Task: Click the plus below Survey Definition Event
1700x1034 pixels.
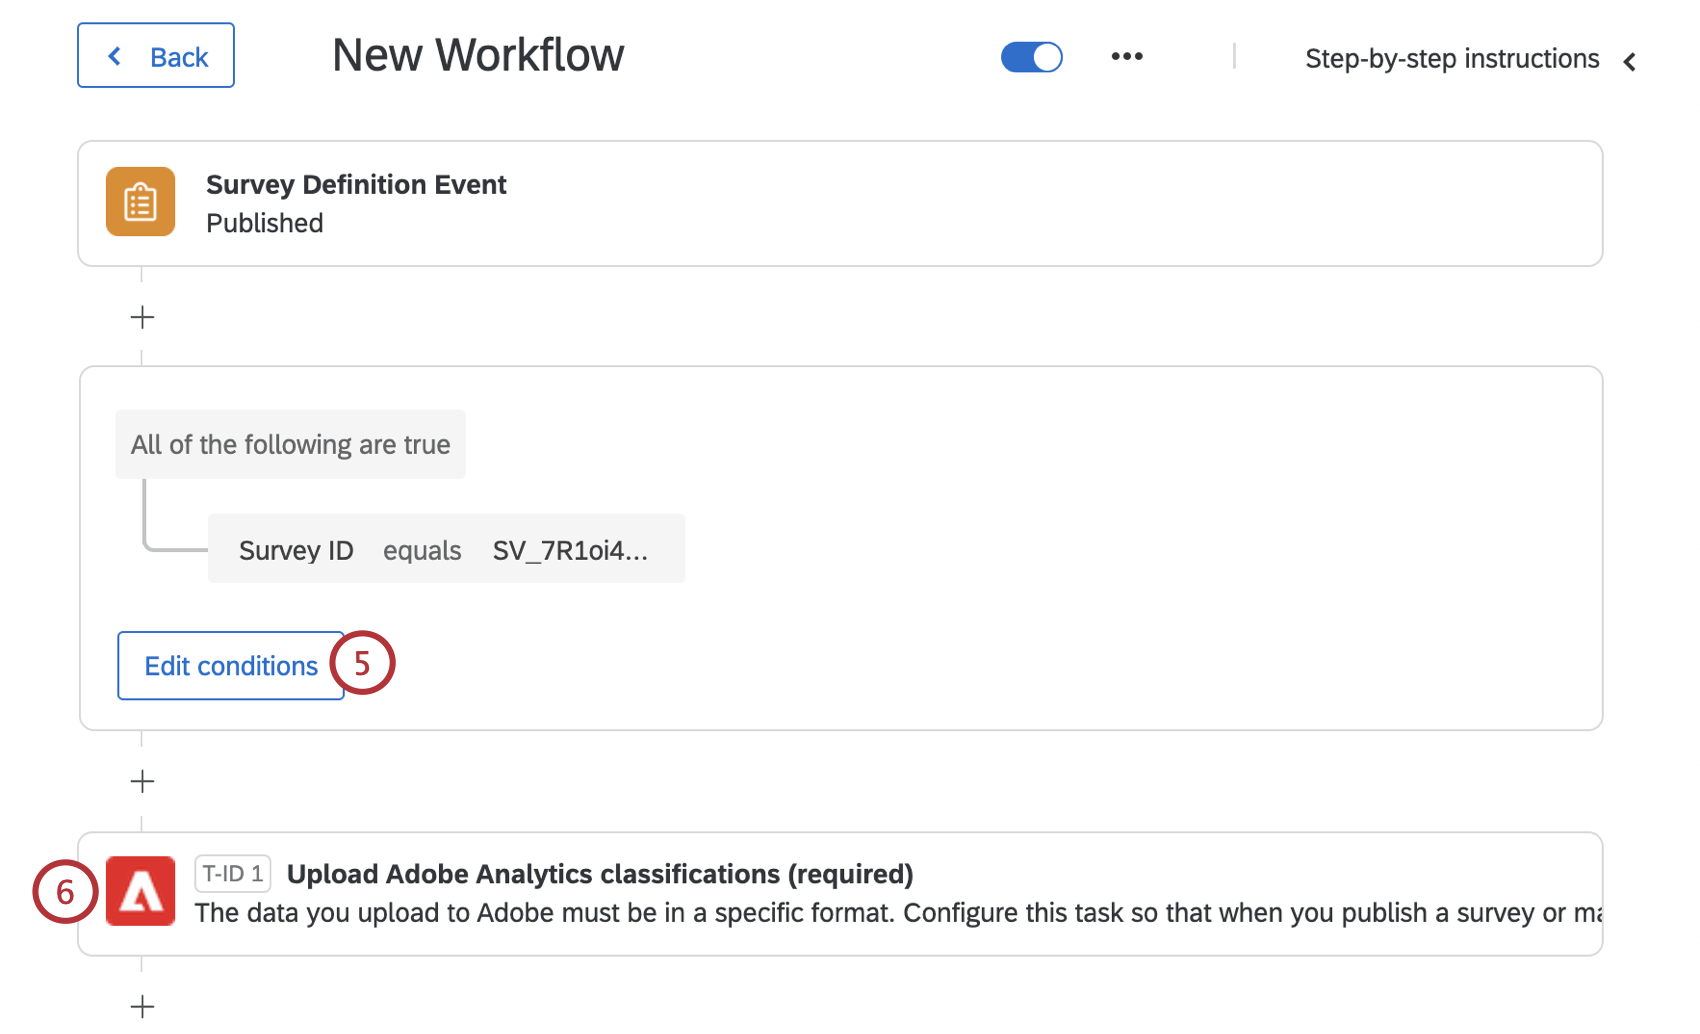Action: tap(142, 317)
